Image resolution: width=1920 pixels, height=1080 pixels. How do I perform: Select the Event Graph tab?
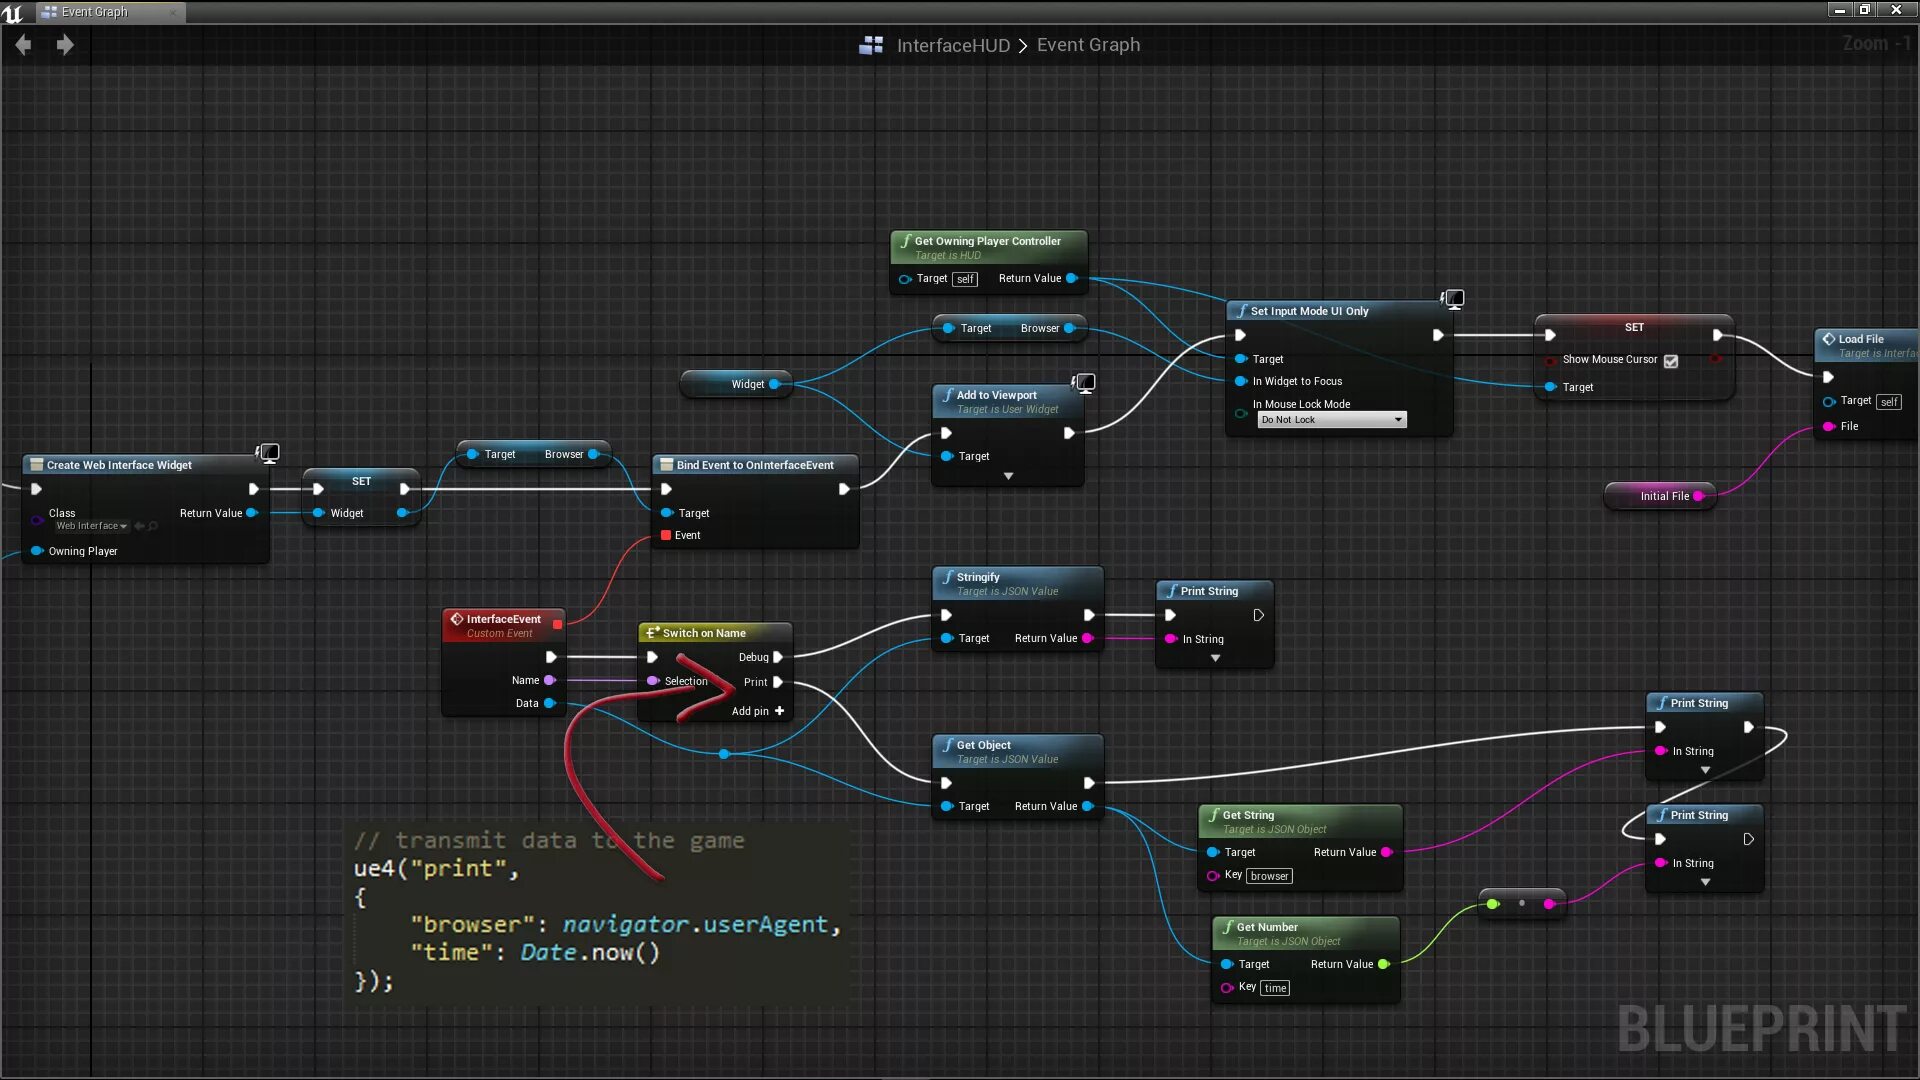pos(93,12)
